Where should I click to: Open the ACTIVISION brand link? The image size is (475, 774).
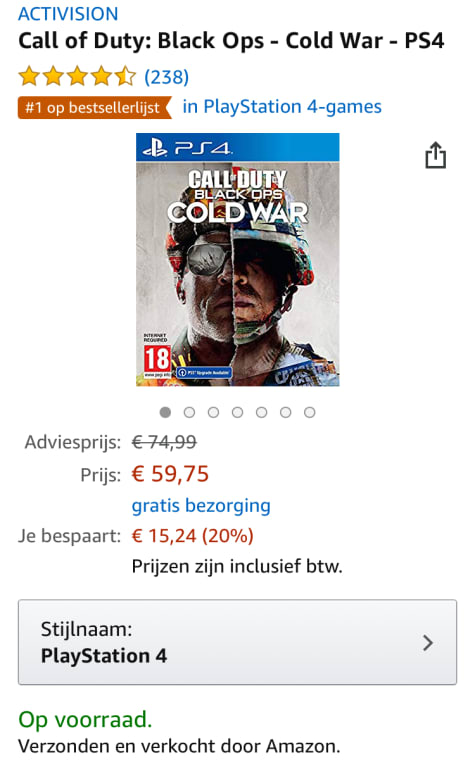68,13
